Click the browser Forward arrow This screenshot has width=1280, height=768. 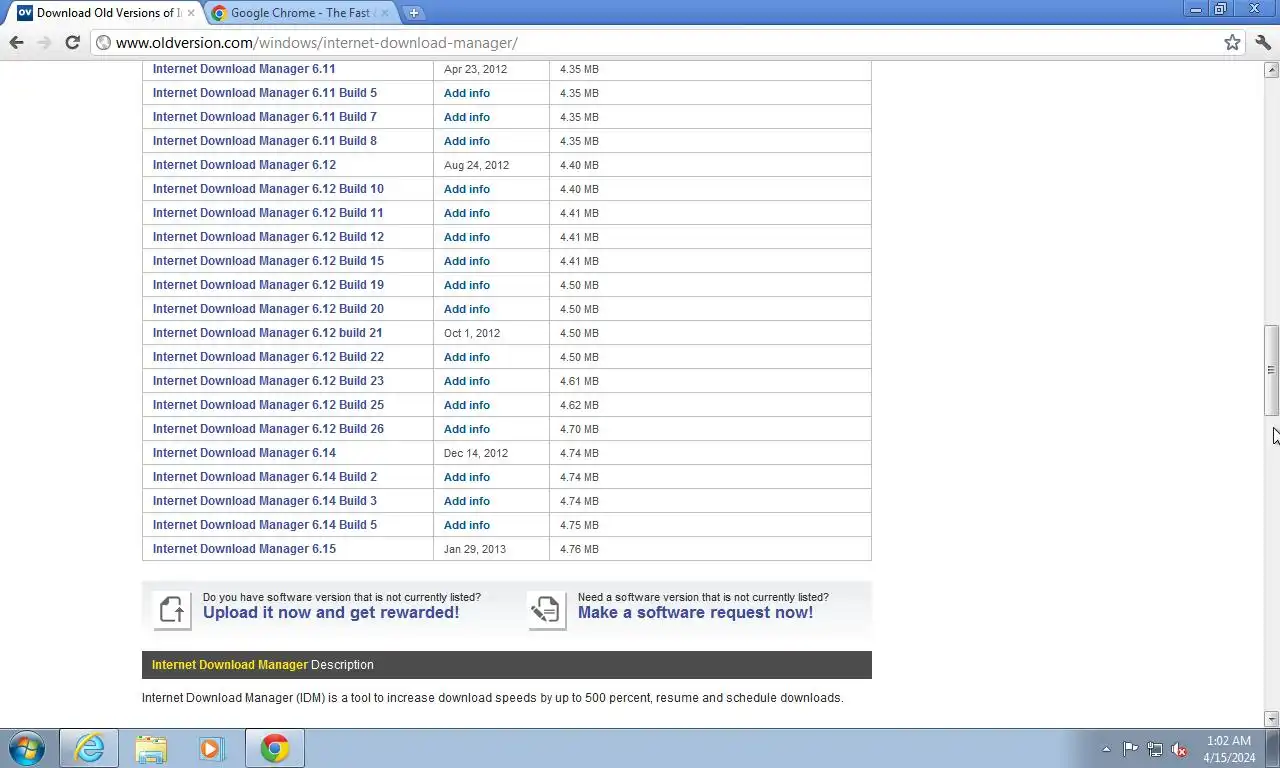tap(44, 42)
